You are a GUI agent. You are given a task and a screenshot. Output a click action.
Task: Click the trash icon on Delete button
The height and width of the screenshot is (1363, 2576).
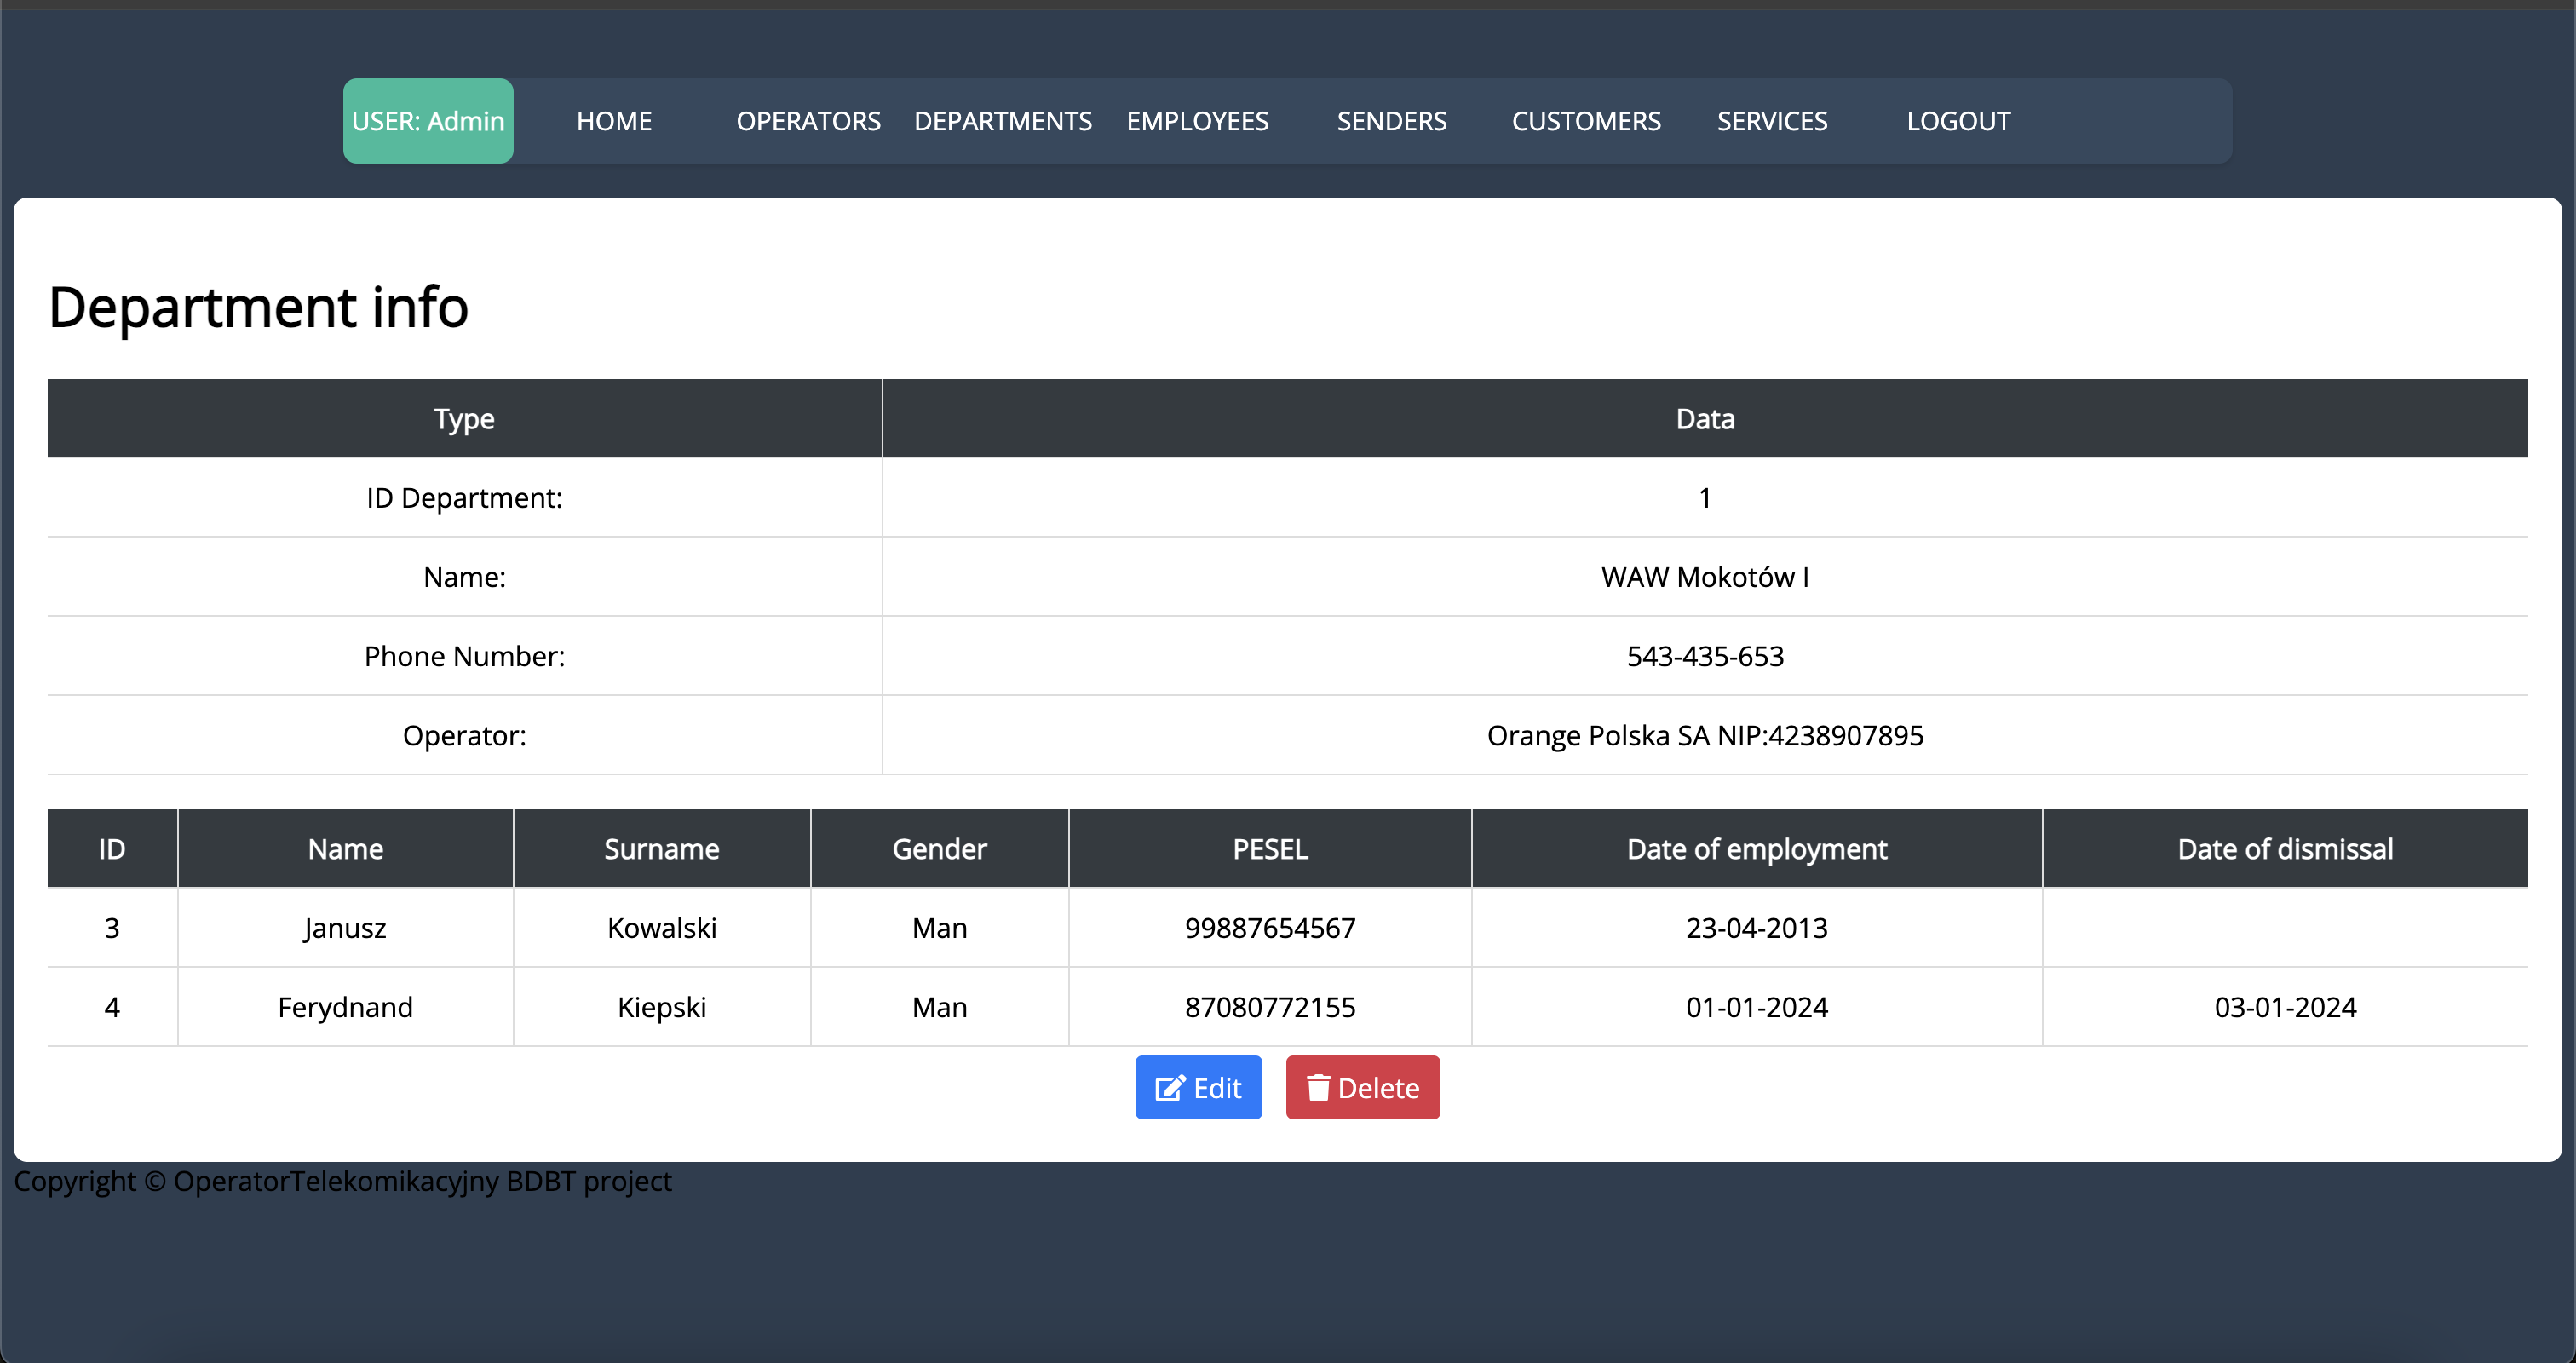tap(1318, 1087)
